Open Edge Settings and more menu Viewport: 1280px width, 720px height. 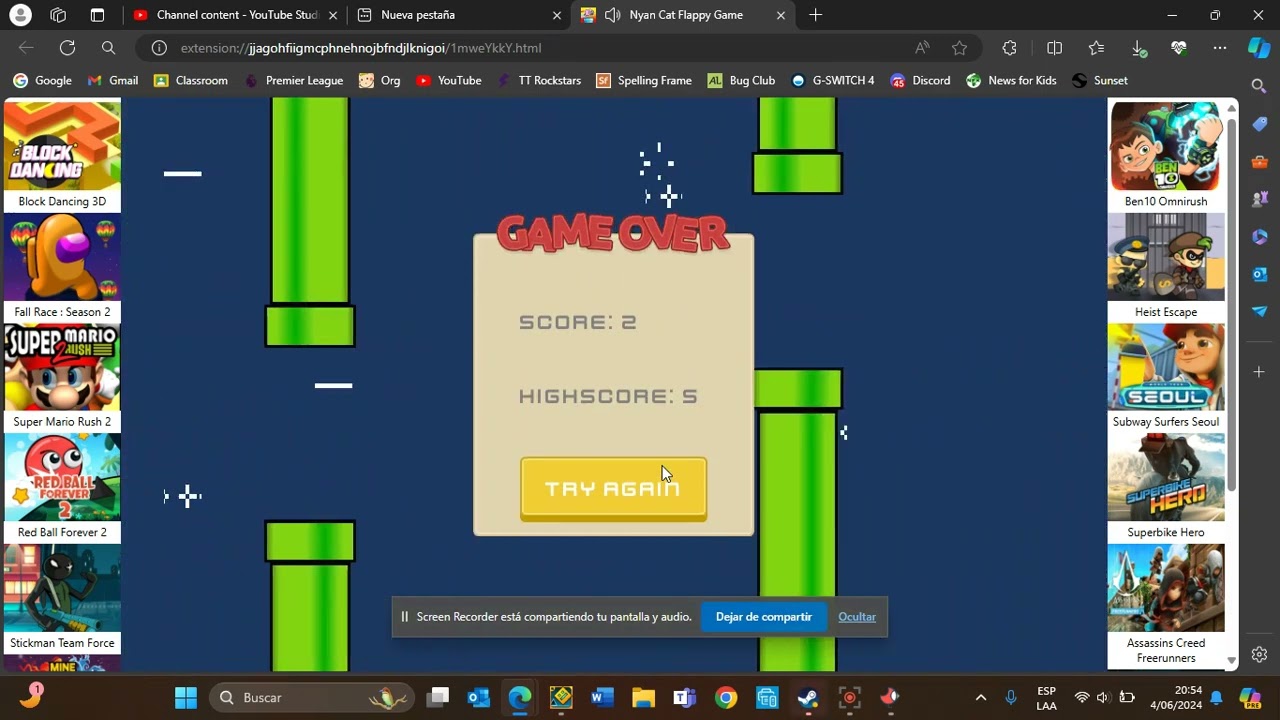coord(1220,48)
